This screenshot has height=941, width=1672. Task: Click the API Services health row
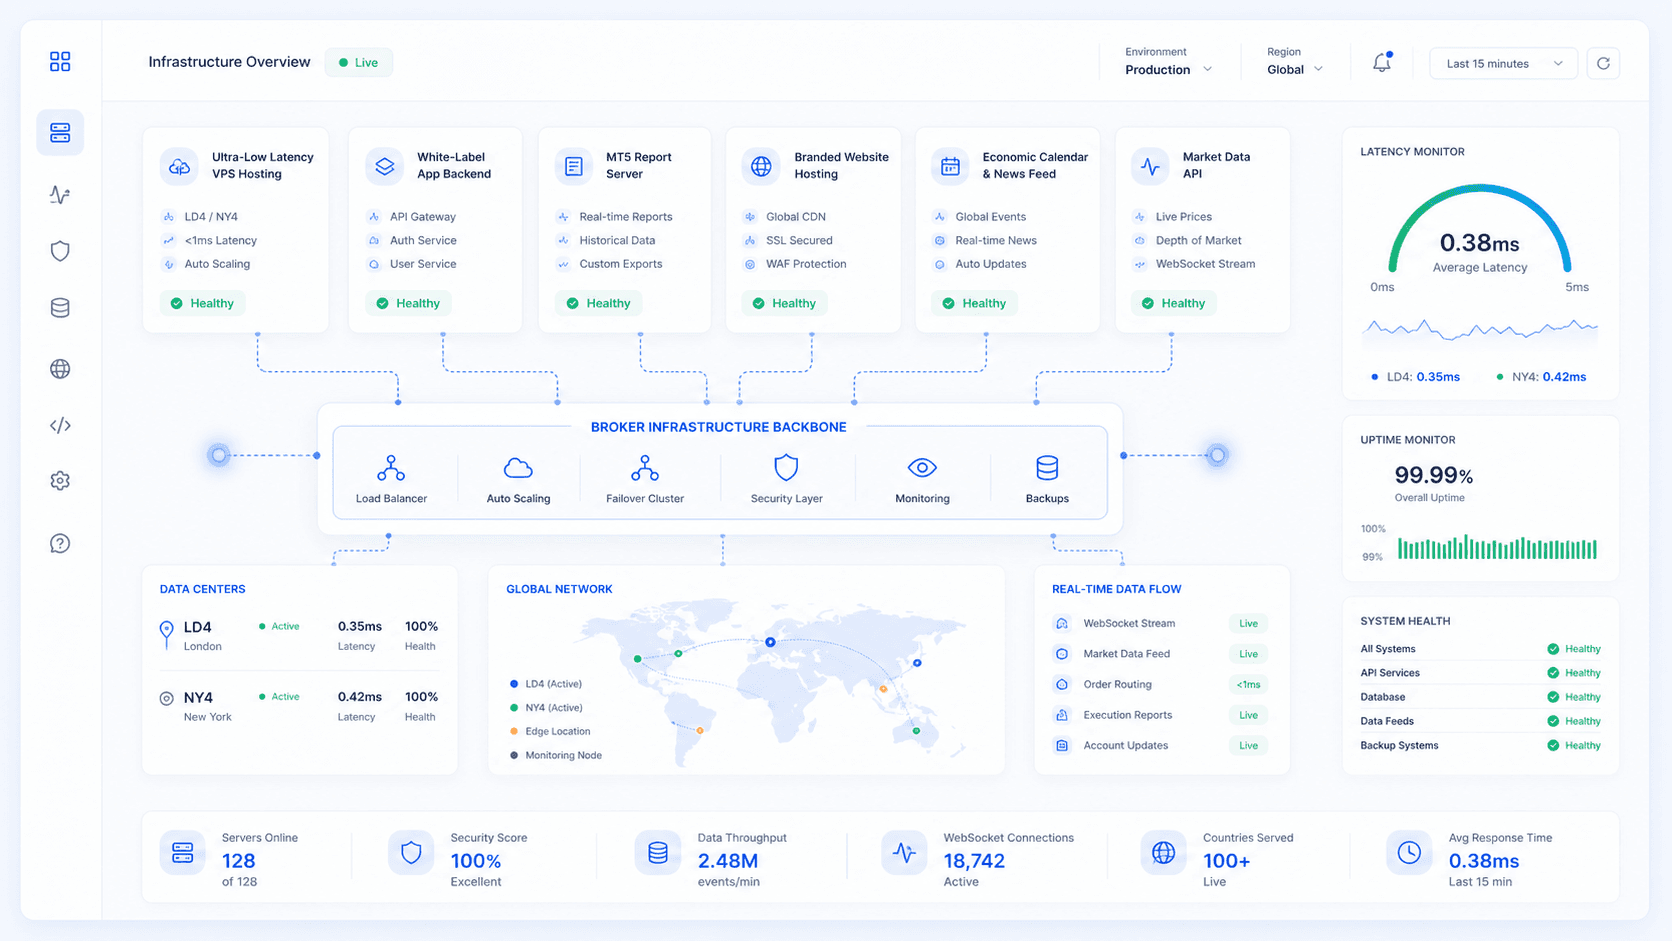[x=1480, y=673]
